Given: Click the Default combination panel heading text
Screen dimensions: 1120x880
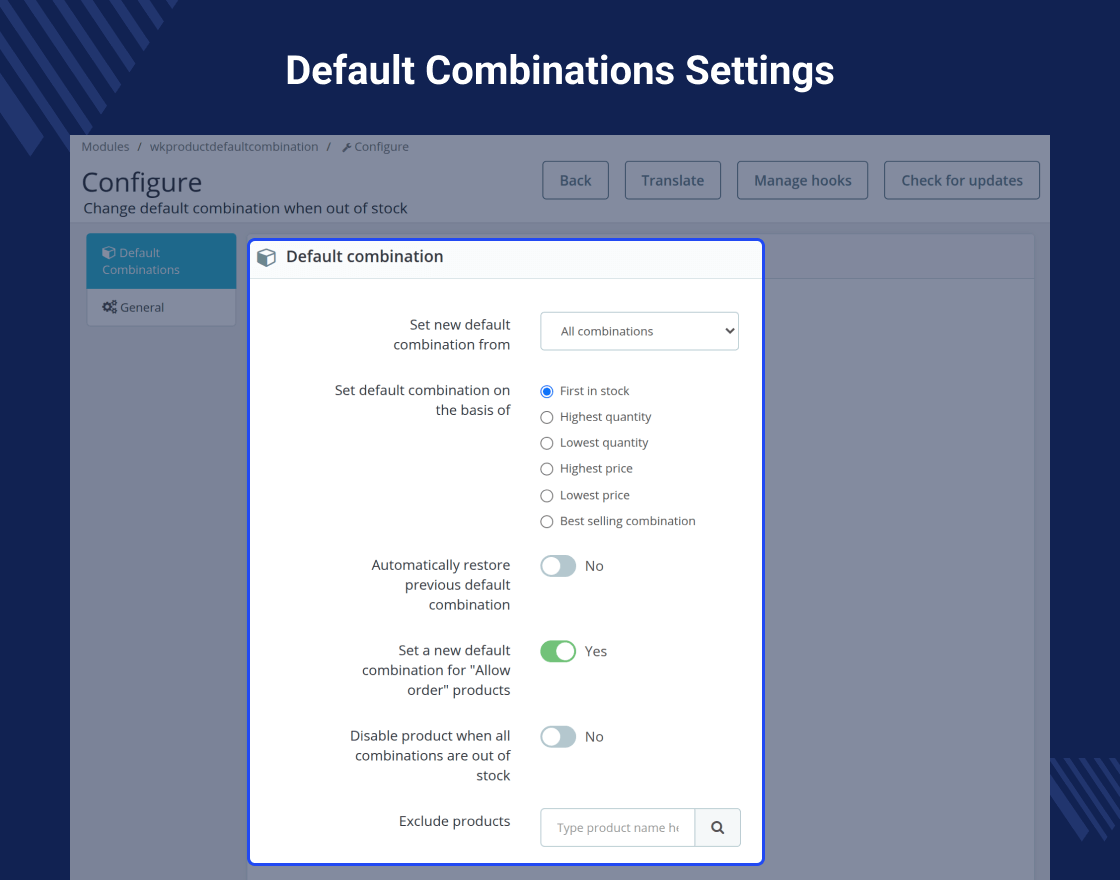Looking at the screenshot, I should pos(364,256).
